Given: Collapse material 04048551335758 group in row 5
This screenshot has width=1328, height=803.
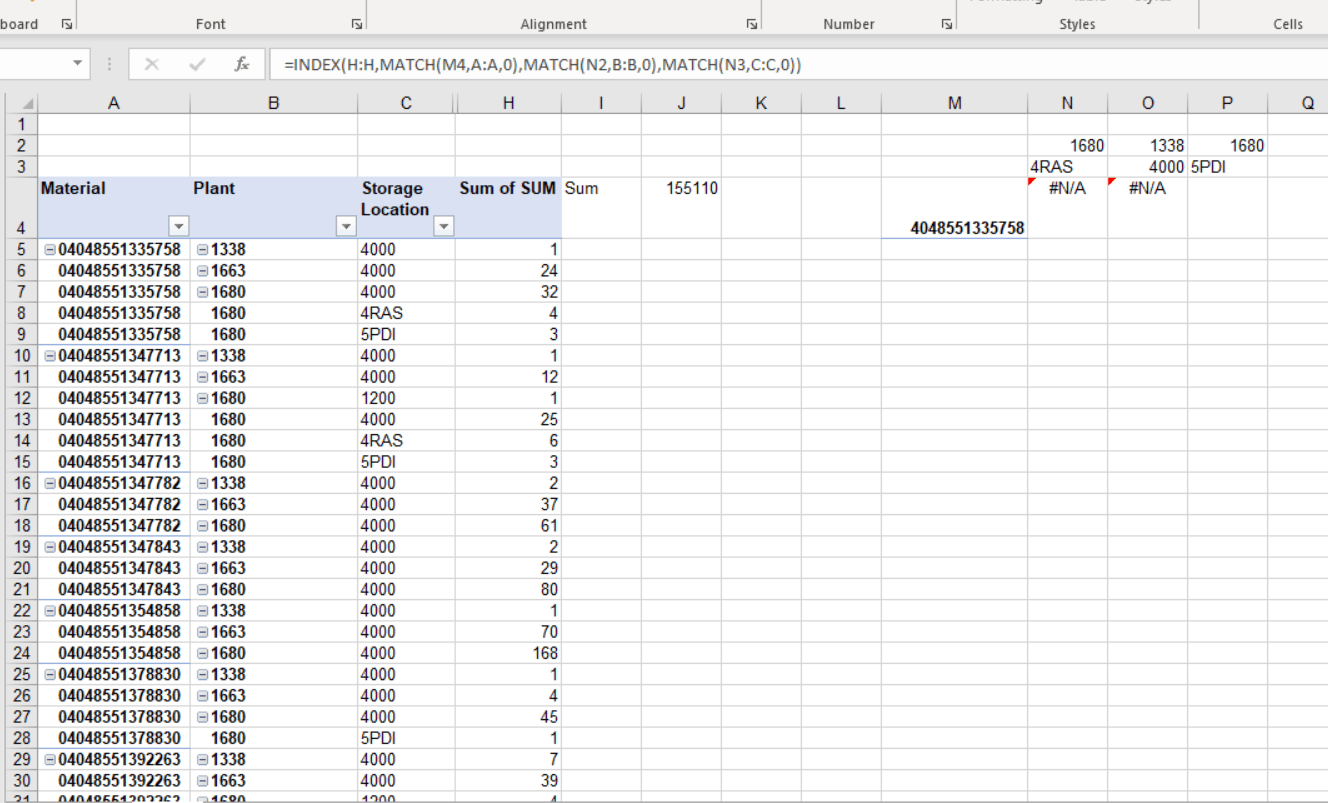Looking at the screenshot, I should coord(50,250).
